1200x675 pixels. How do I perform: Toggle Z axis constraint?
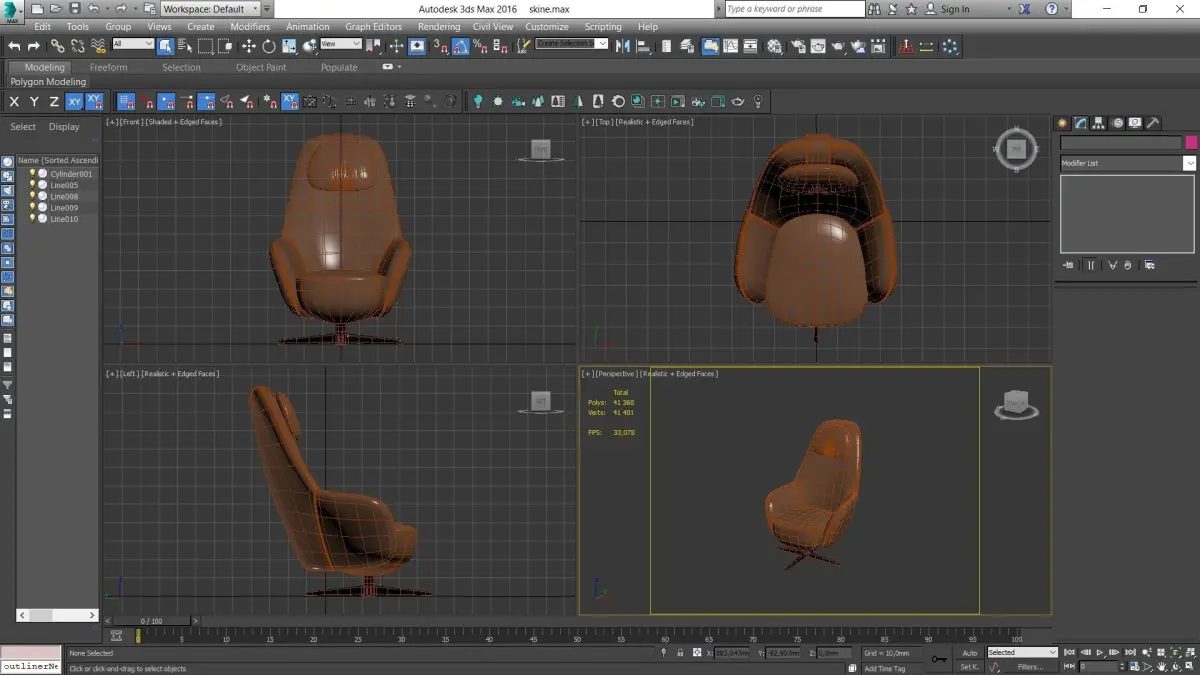(x=54, y=101)
